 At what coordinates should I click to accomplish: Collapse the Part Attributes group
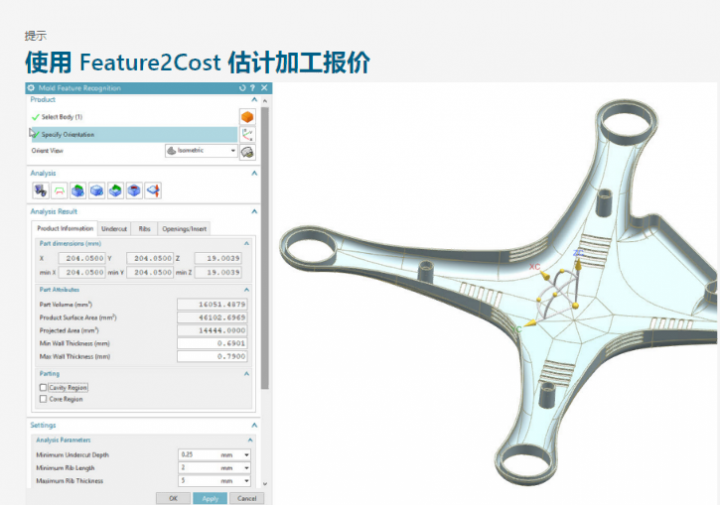tap(247, 290)
